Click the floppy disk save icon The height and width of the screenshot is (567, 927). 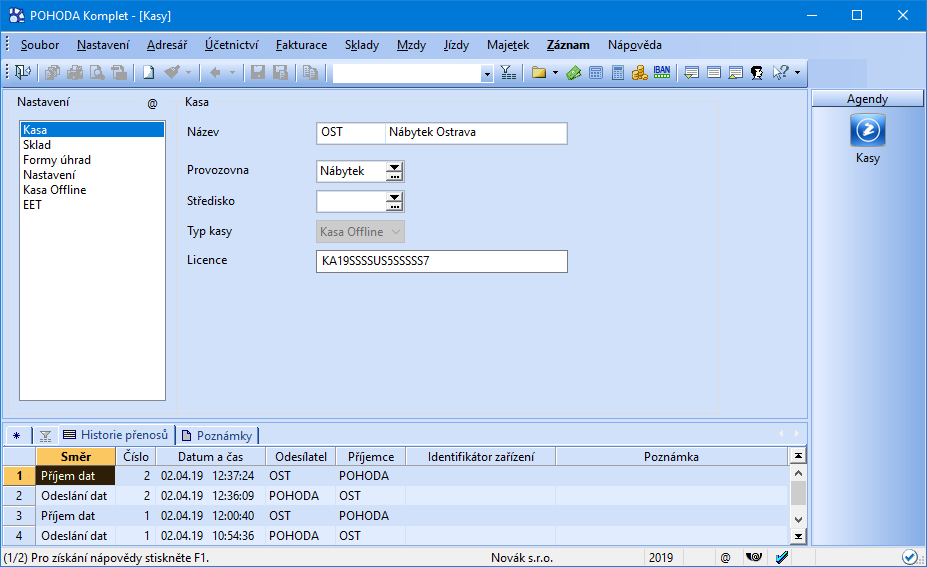pos(258,73)
